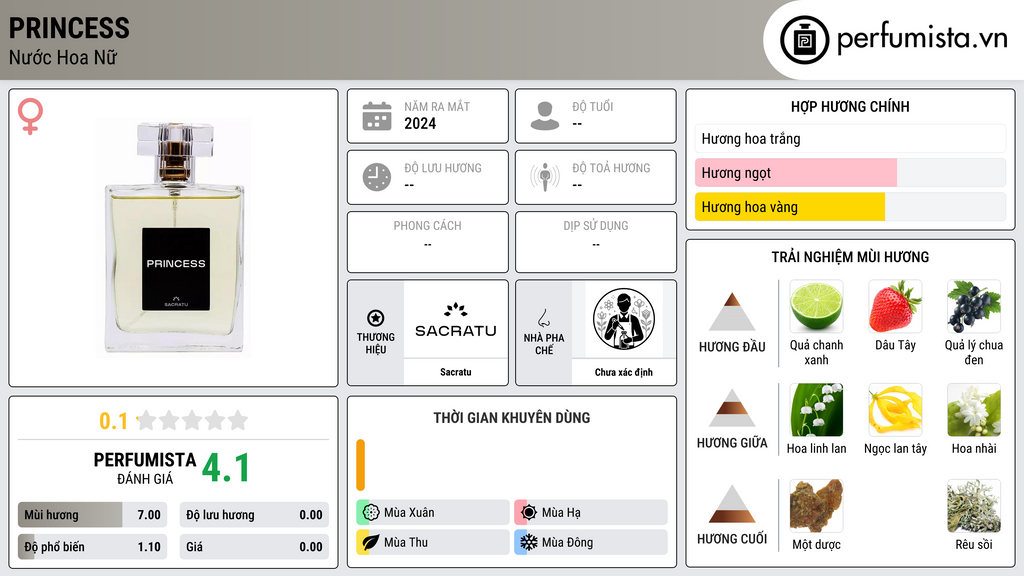This screenshot has height=576, width=1024.
Task: Click the green 4.1 Perfumista rating
Action: pos(226,468)
